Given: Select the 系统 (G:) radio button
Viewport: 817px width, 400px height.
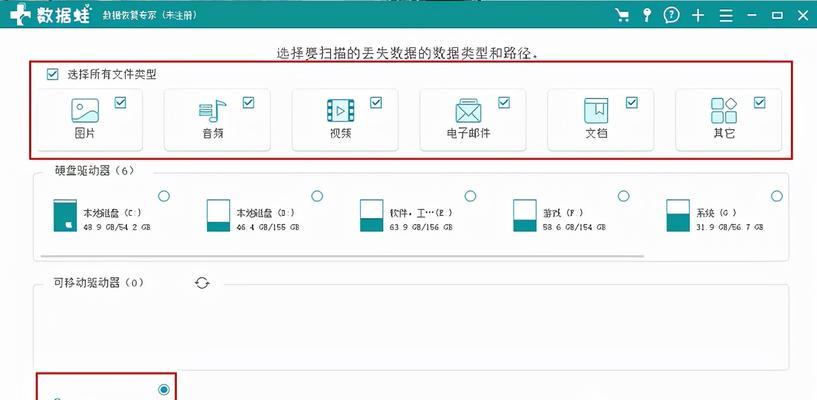Looking at the screenshot, I should click(x=776, y=196).
